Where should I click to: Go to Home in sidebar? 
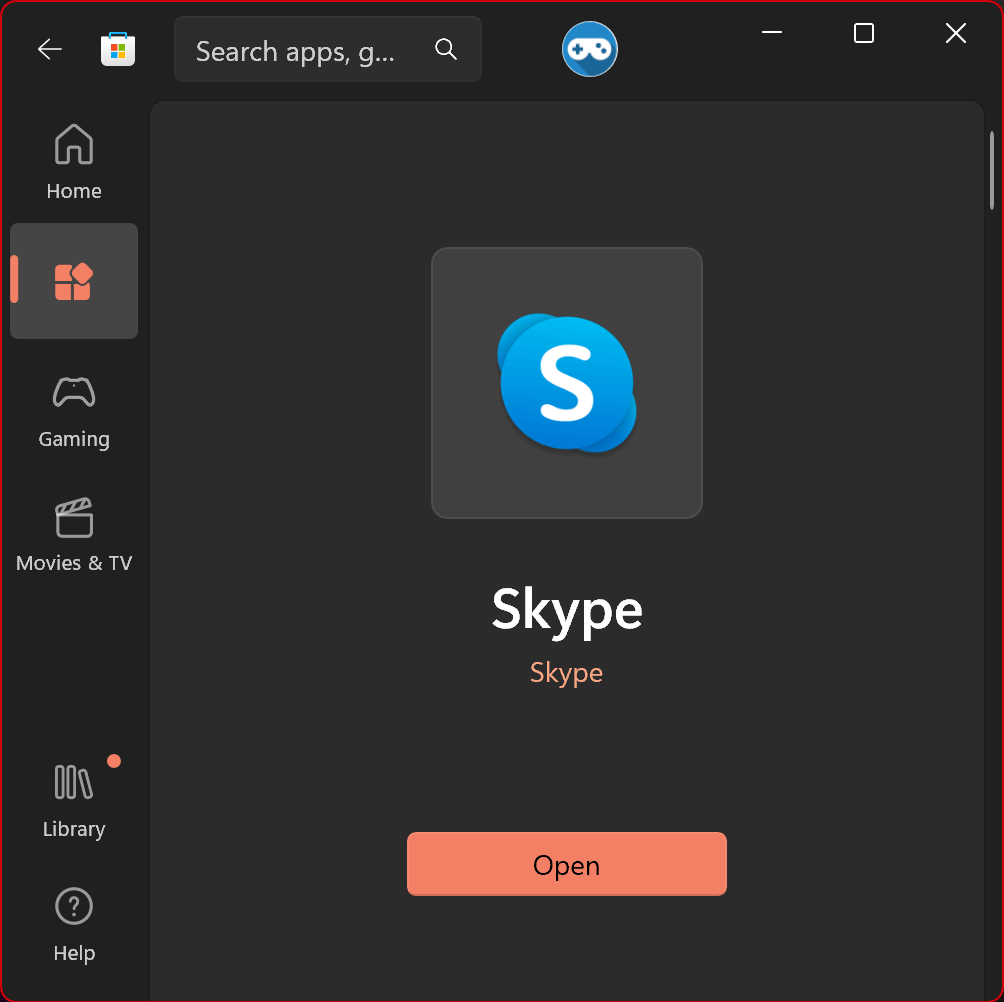(x=74, y=162)
